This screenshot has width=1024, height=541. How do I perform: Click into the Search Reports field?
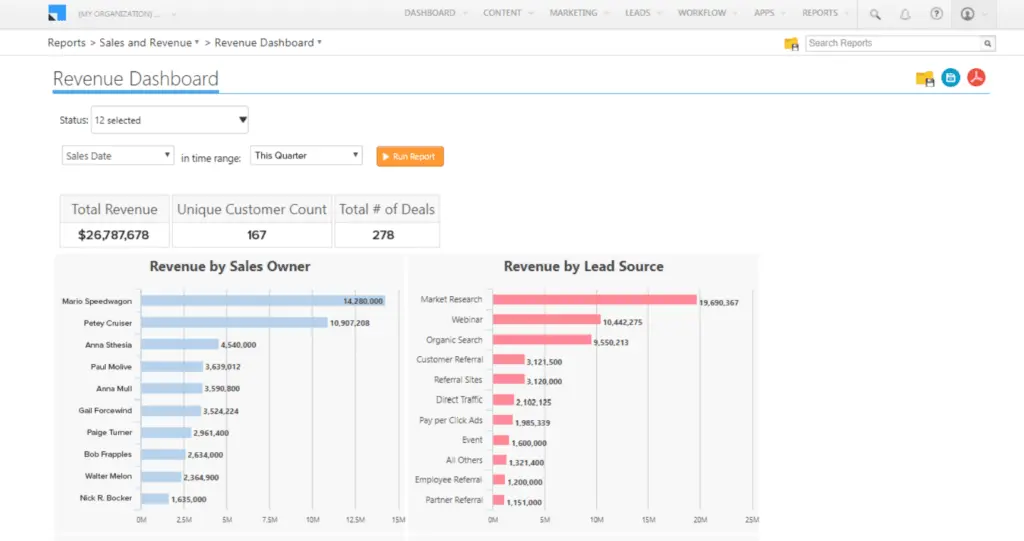[x=894, y=43]
